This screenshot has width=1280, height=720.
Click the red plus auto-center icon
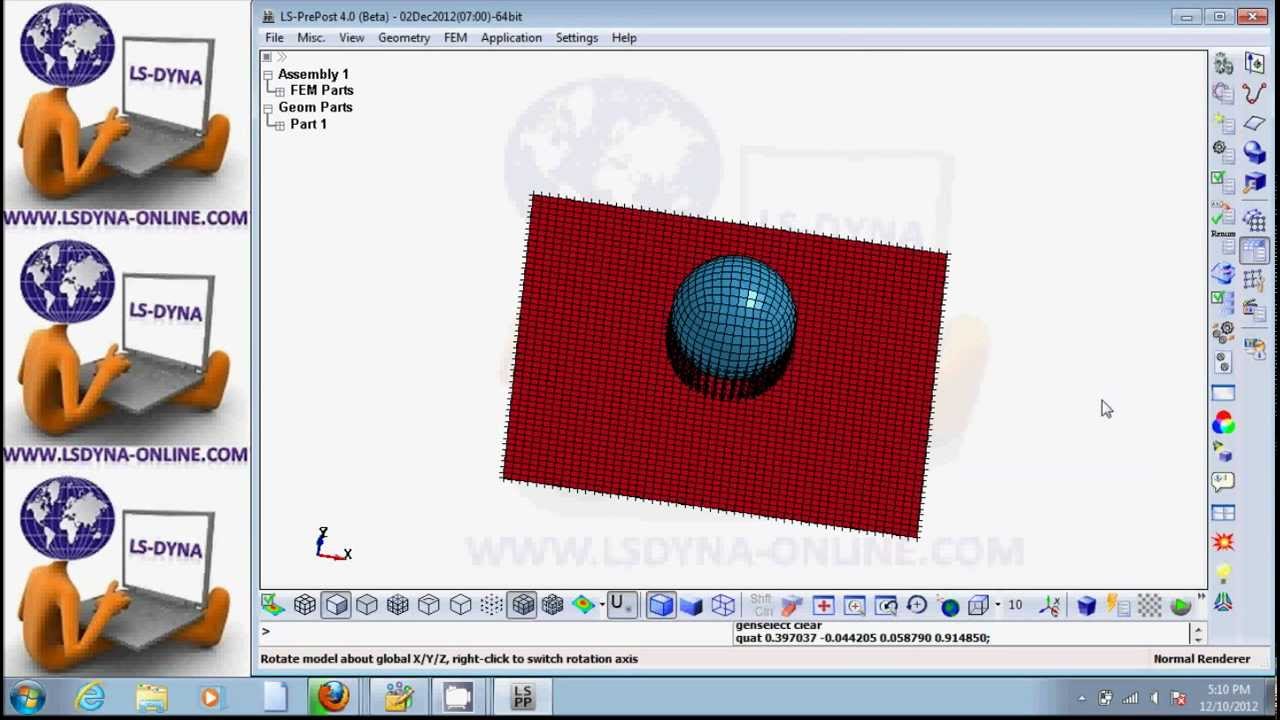[x=823, y=605]
